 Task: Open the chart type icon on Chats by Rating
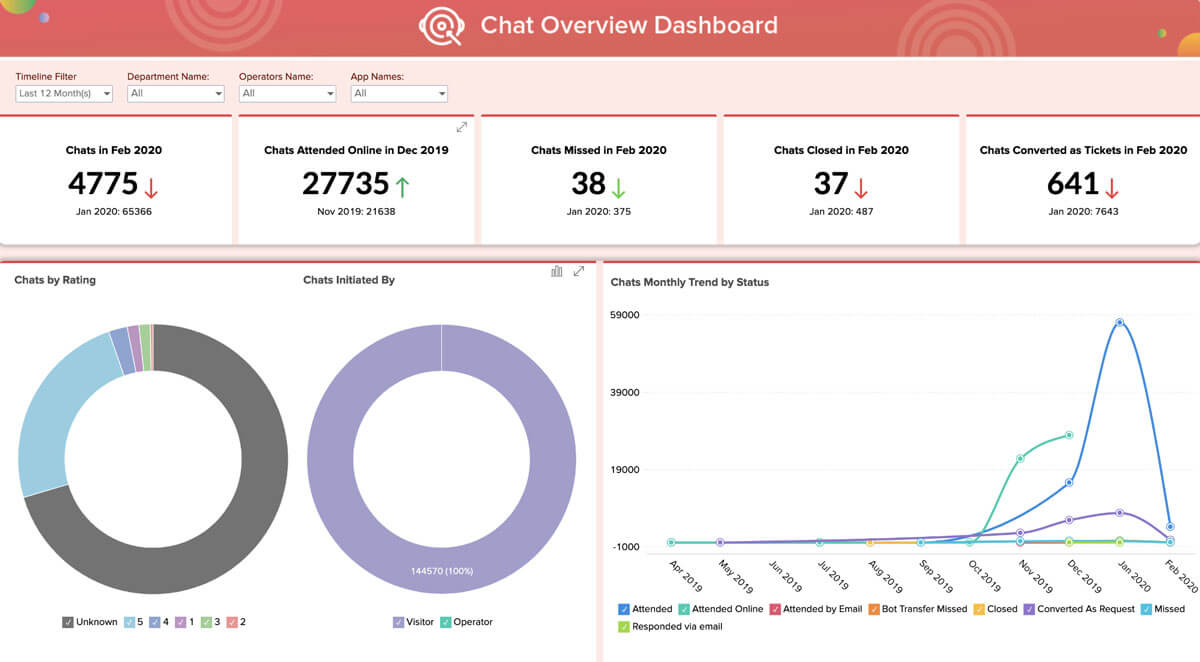point(556,271)
